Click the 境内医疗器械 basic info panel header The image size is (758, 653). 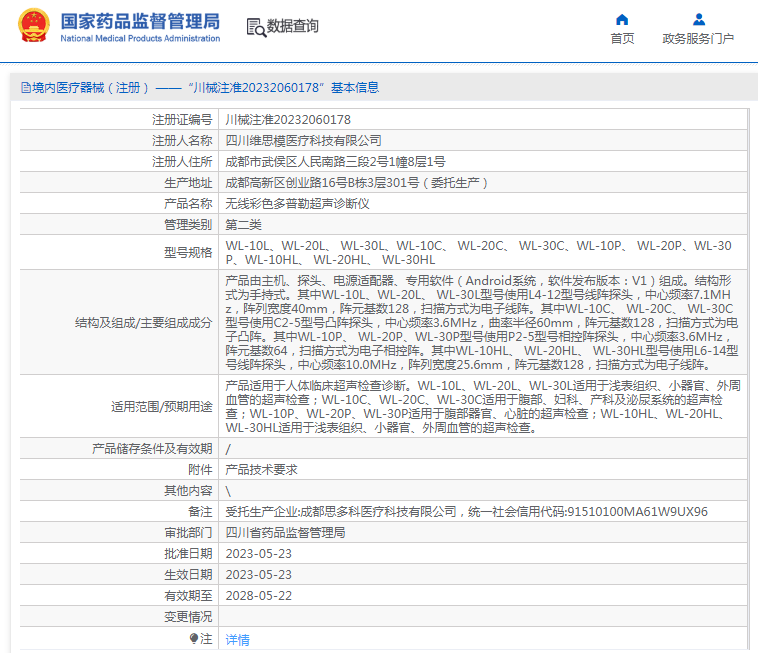coord(200,88)
